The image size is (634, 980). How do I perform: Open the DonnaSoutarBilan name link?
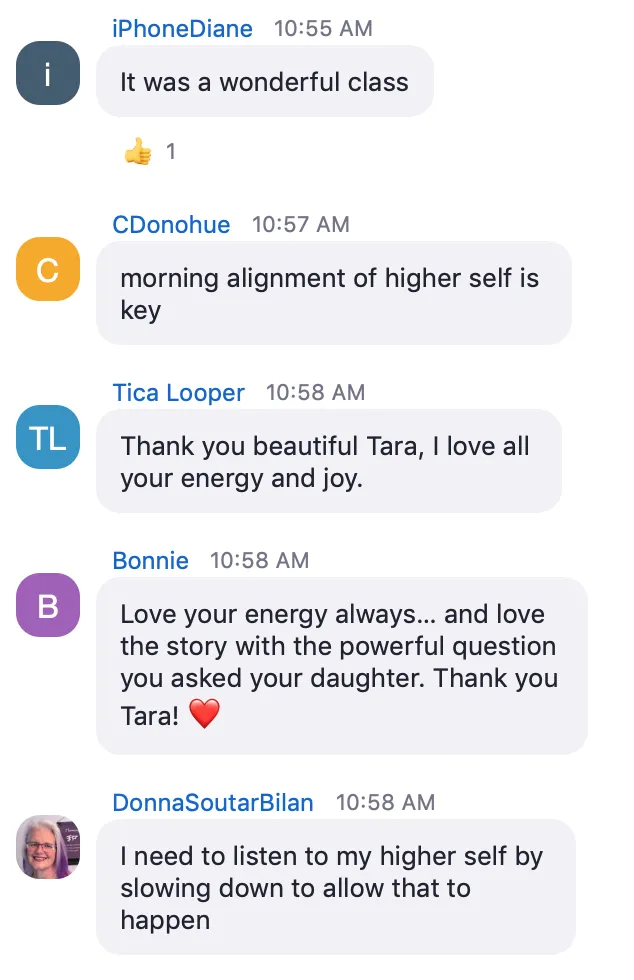tap(213, 802)
